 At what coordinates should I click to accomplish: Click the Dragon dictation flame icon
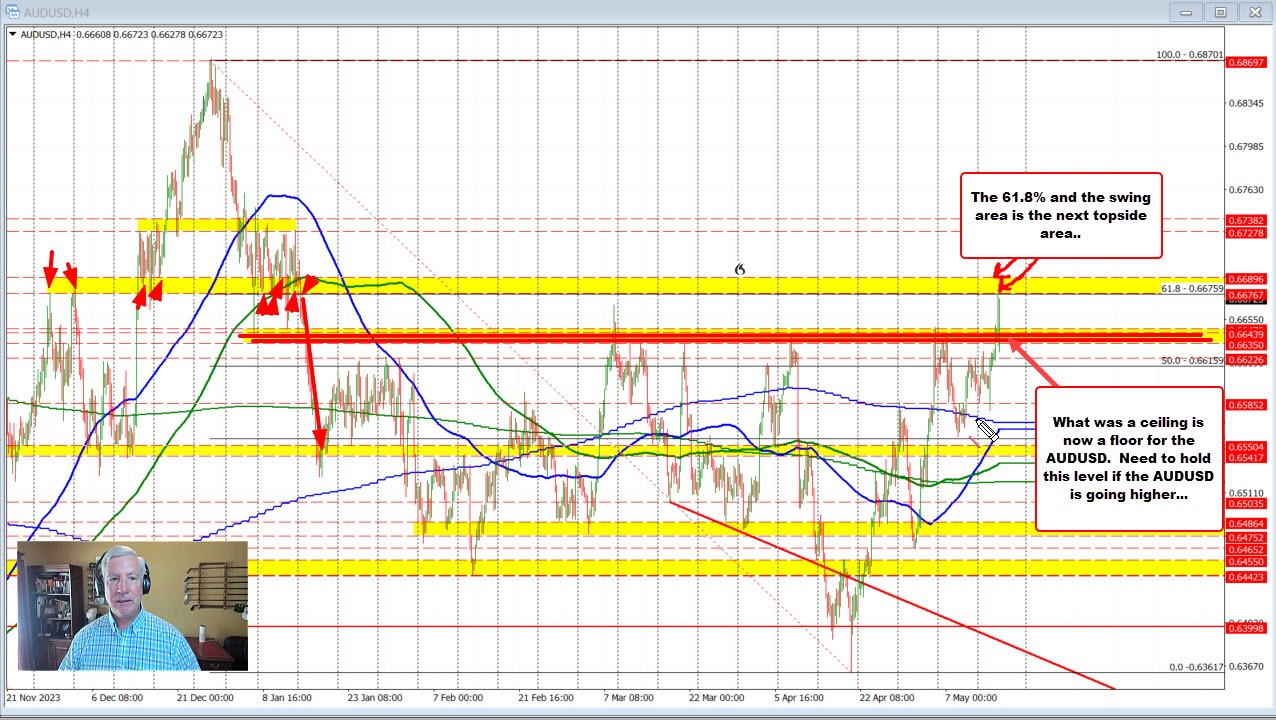click(740, 269)
